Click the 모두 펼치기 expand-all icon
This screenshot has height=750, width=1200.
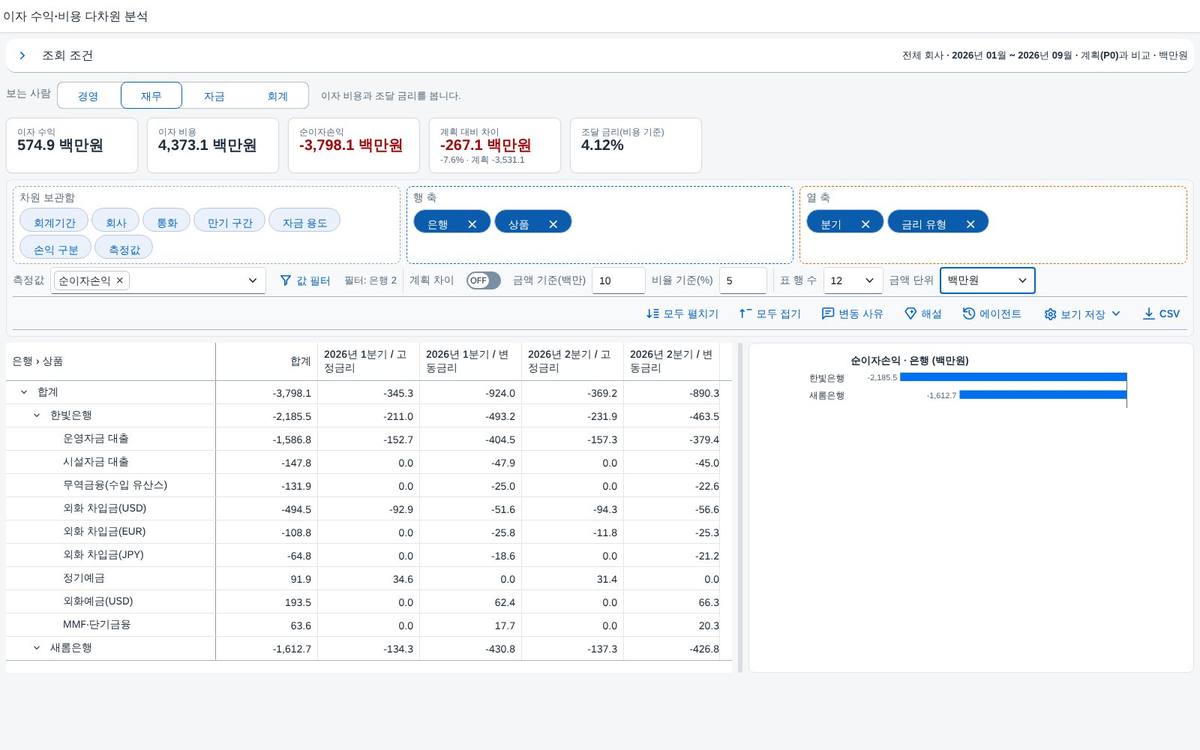(x=653, y=314)
